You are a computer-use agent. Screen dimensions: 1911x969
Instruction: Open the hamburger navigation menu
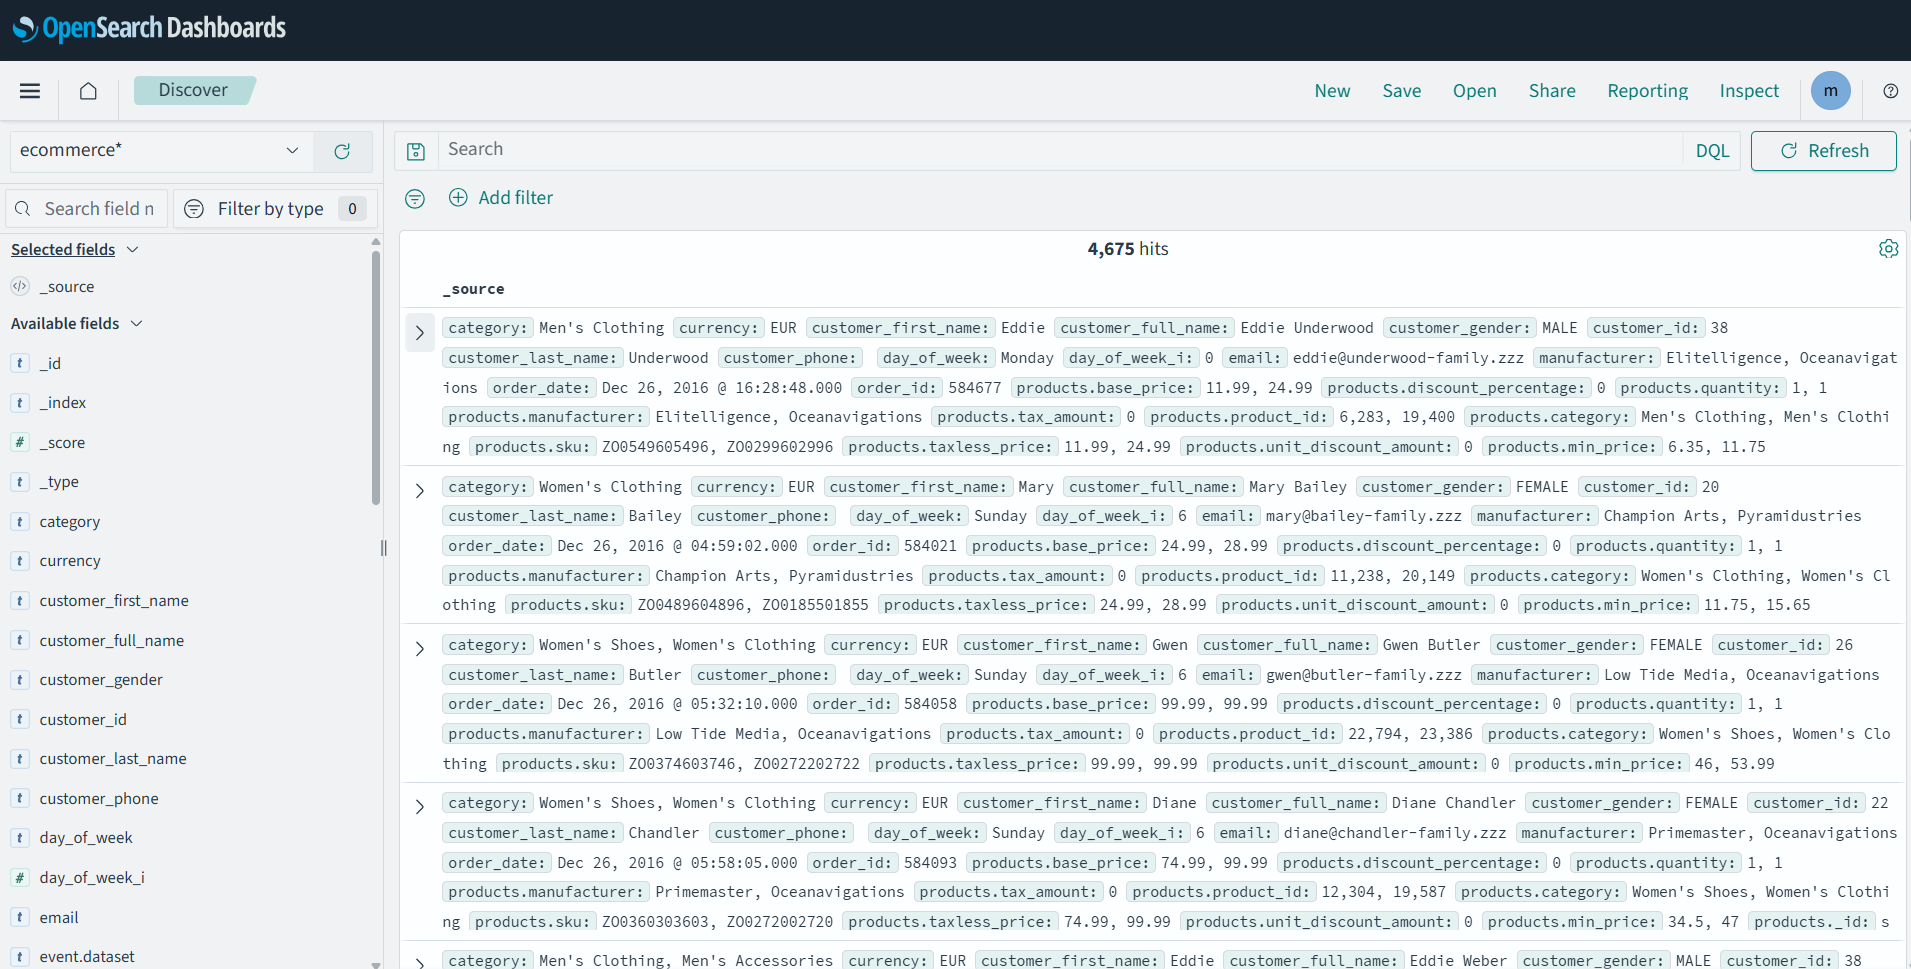click(x=30, y=91)
